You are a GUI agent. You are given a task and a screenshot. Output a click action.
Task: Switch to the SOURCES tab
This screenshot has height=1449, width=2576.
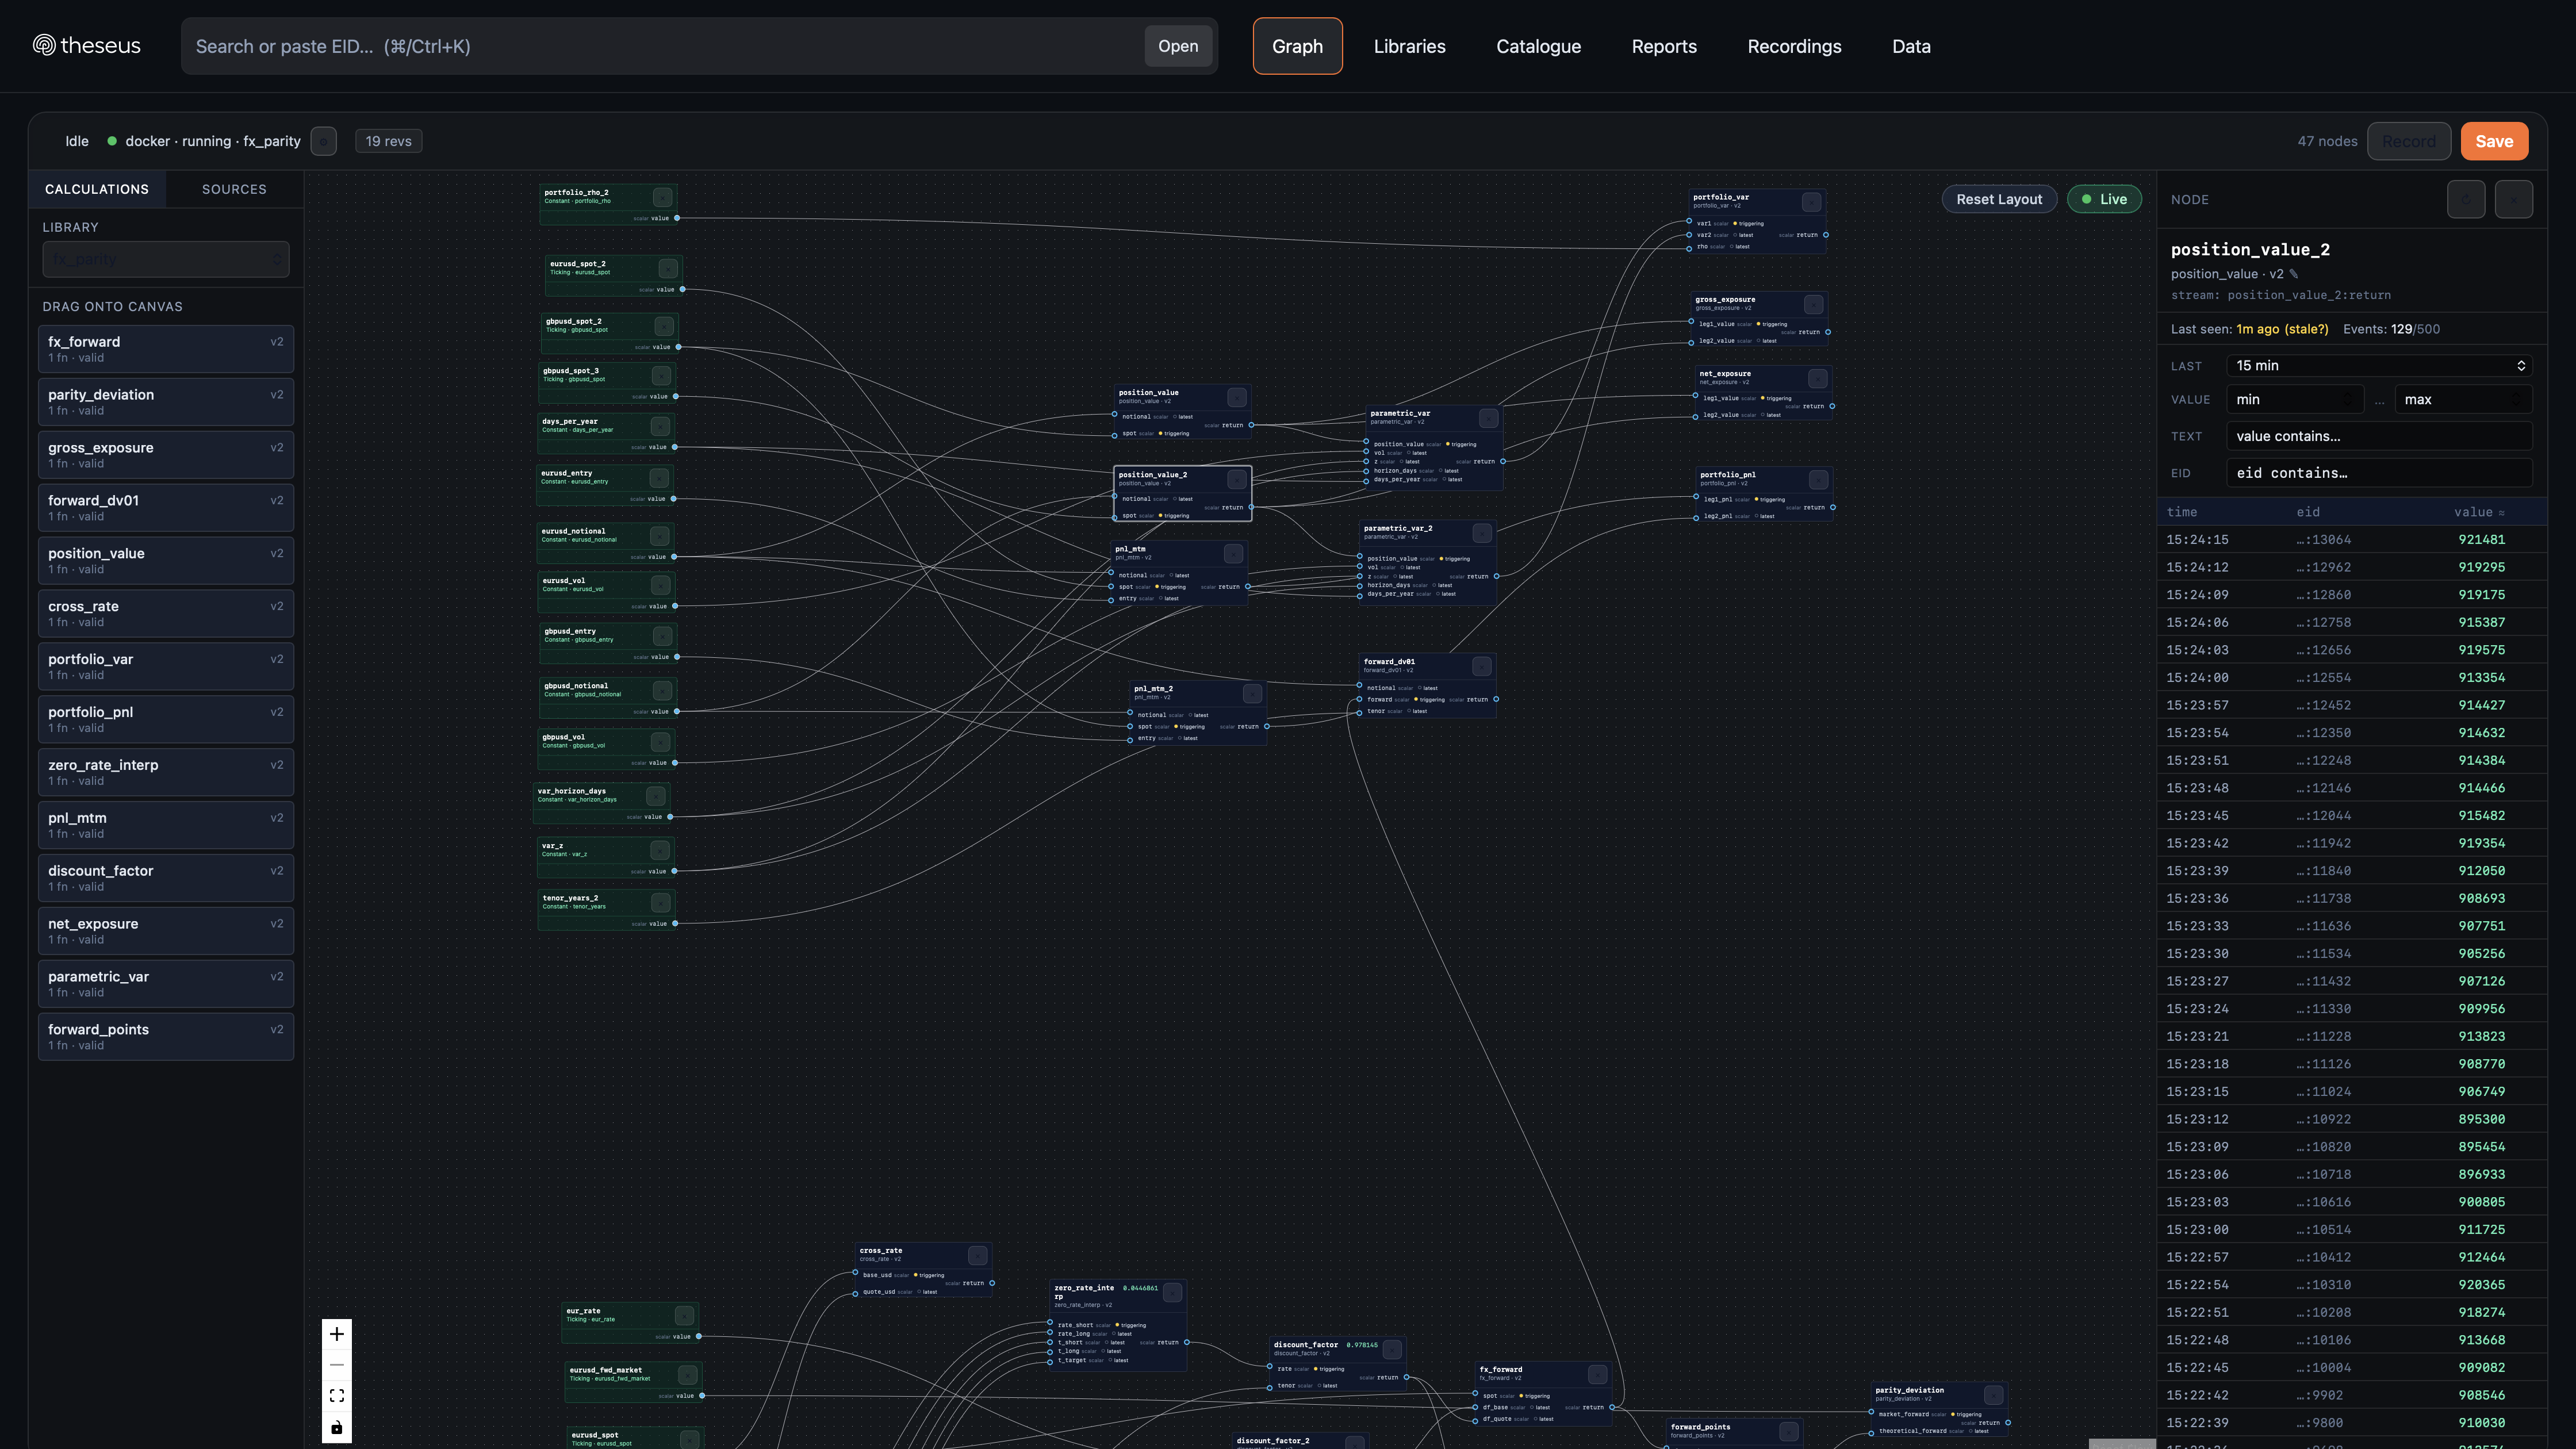pos(234,189)
